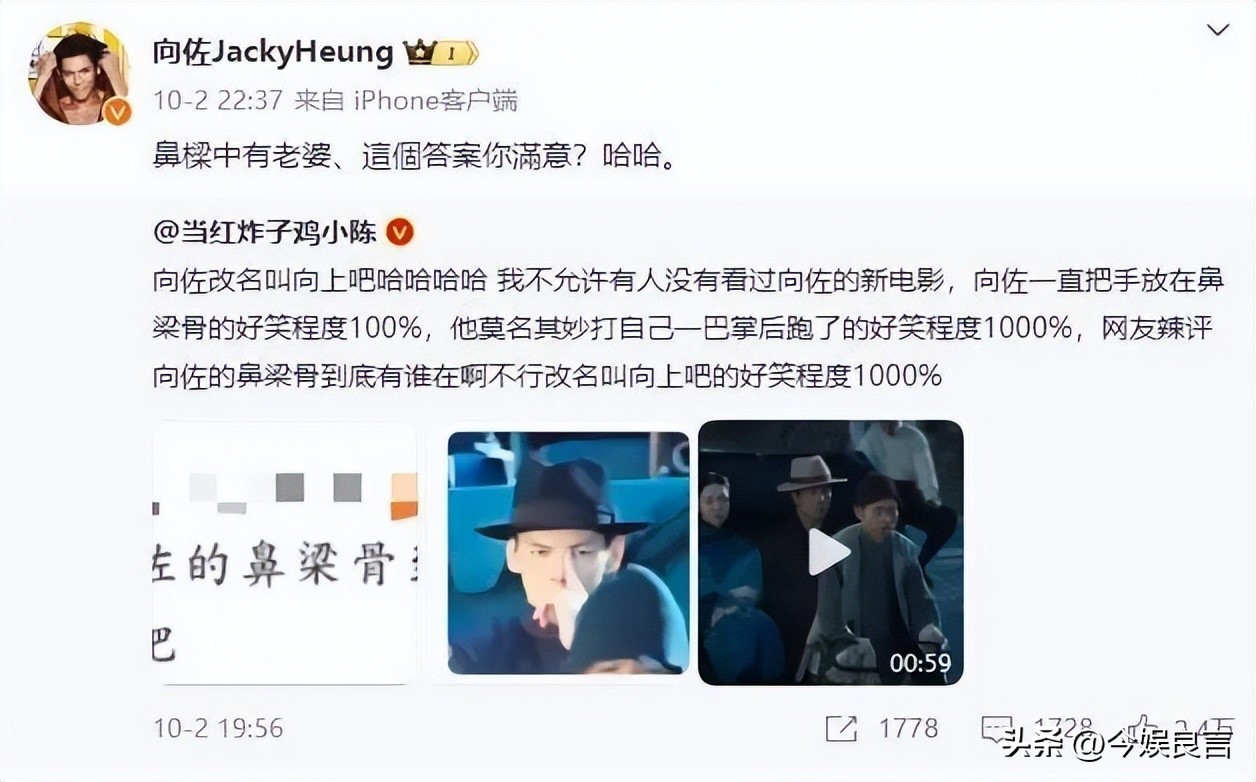
Task: Click the repost count 1778
Action: [908, 728]
